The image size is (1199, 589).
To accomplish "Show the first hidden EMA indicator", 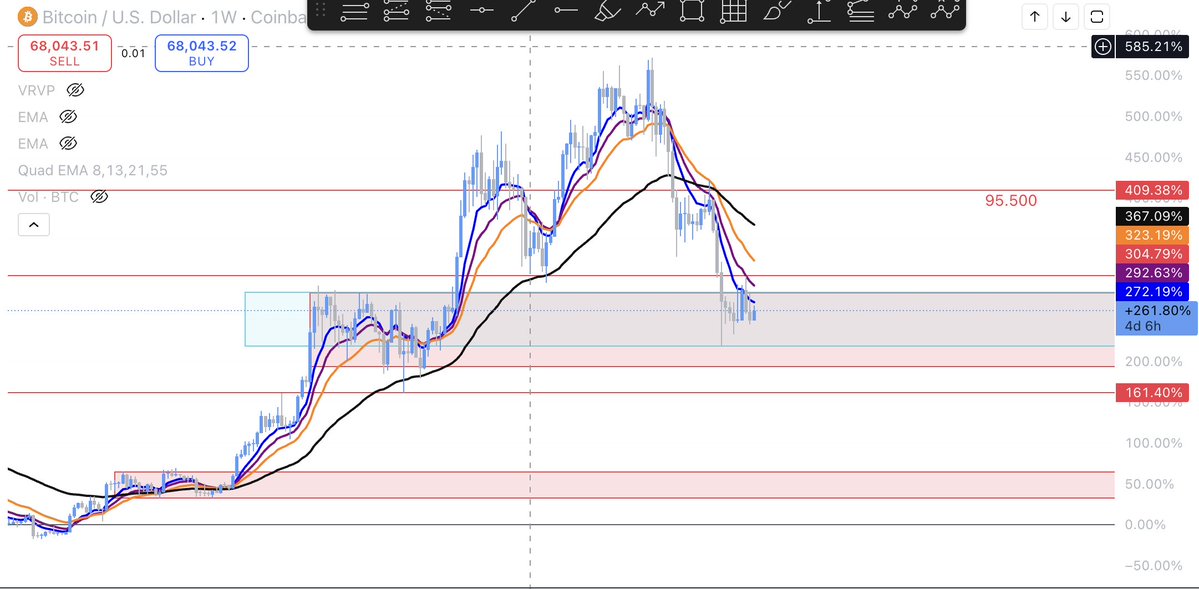I will 67,117.
